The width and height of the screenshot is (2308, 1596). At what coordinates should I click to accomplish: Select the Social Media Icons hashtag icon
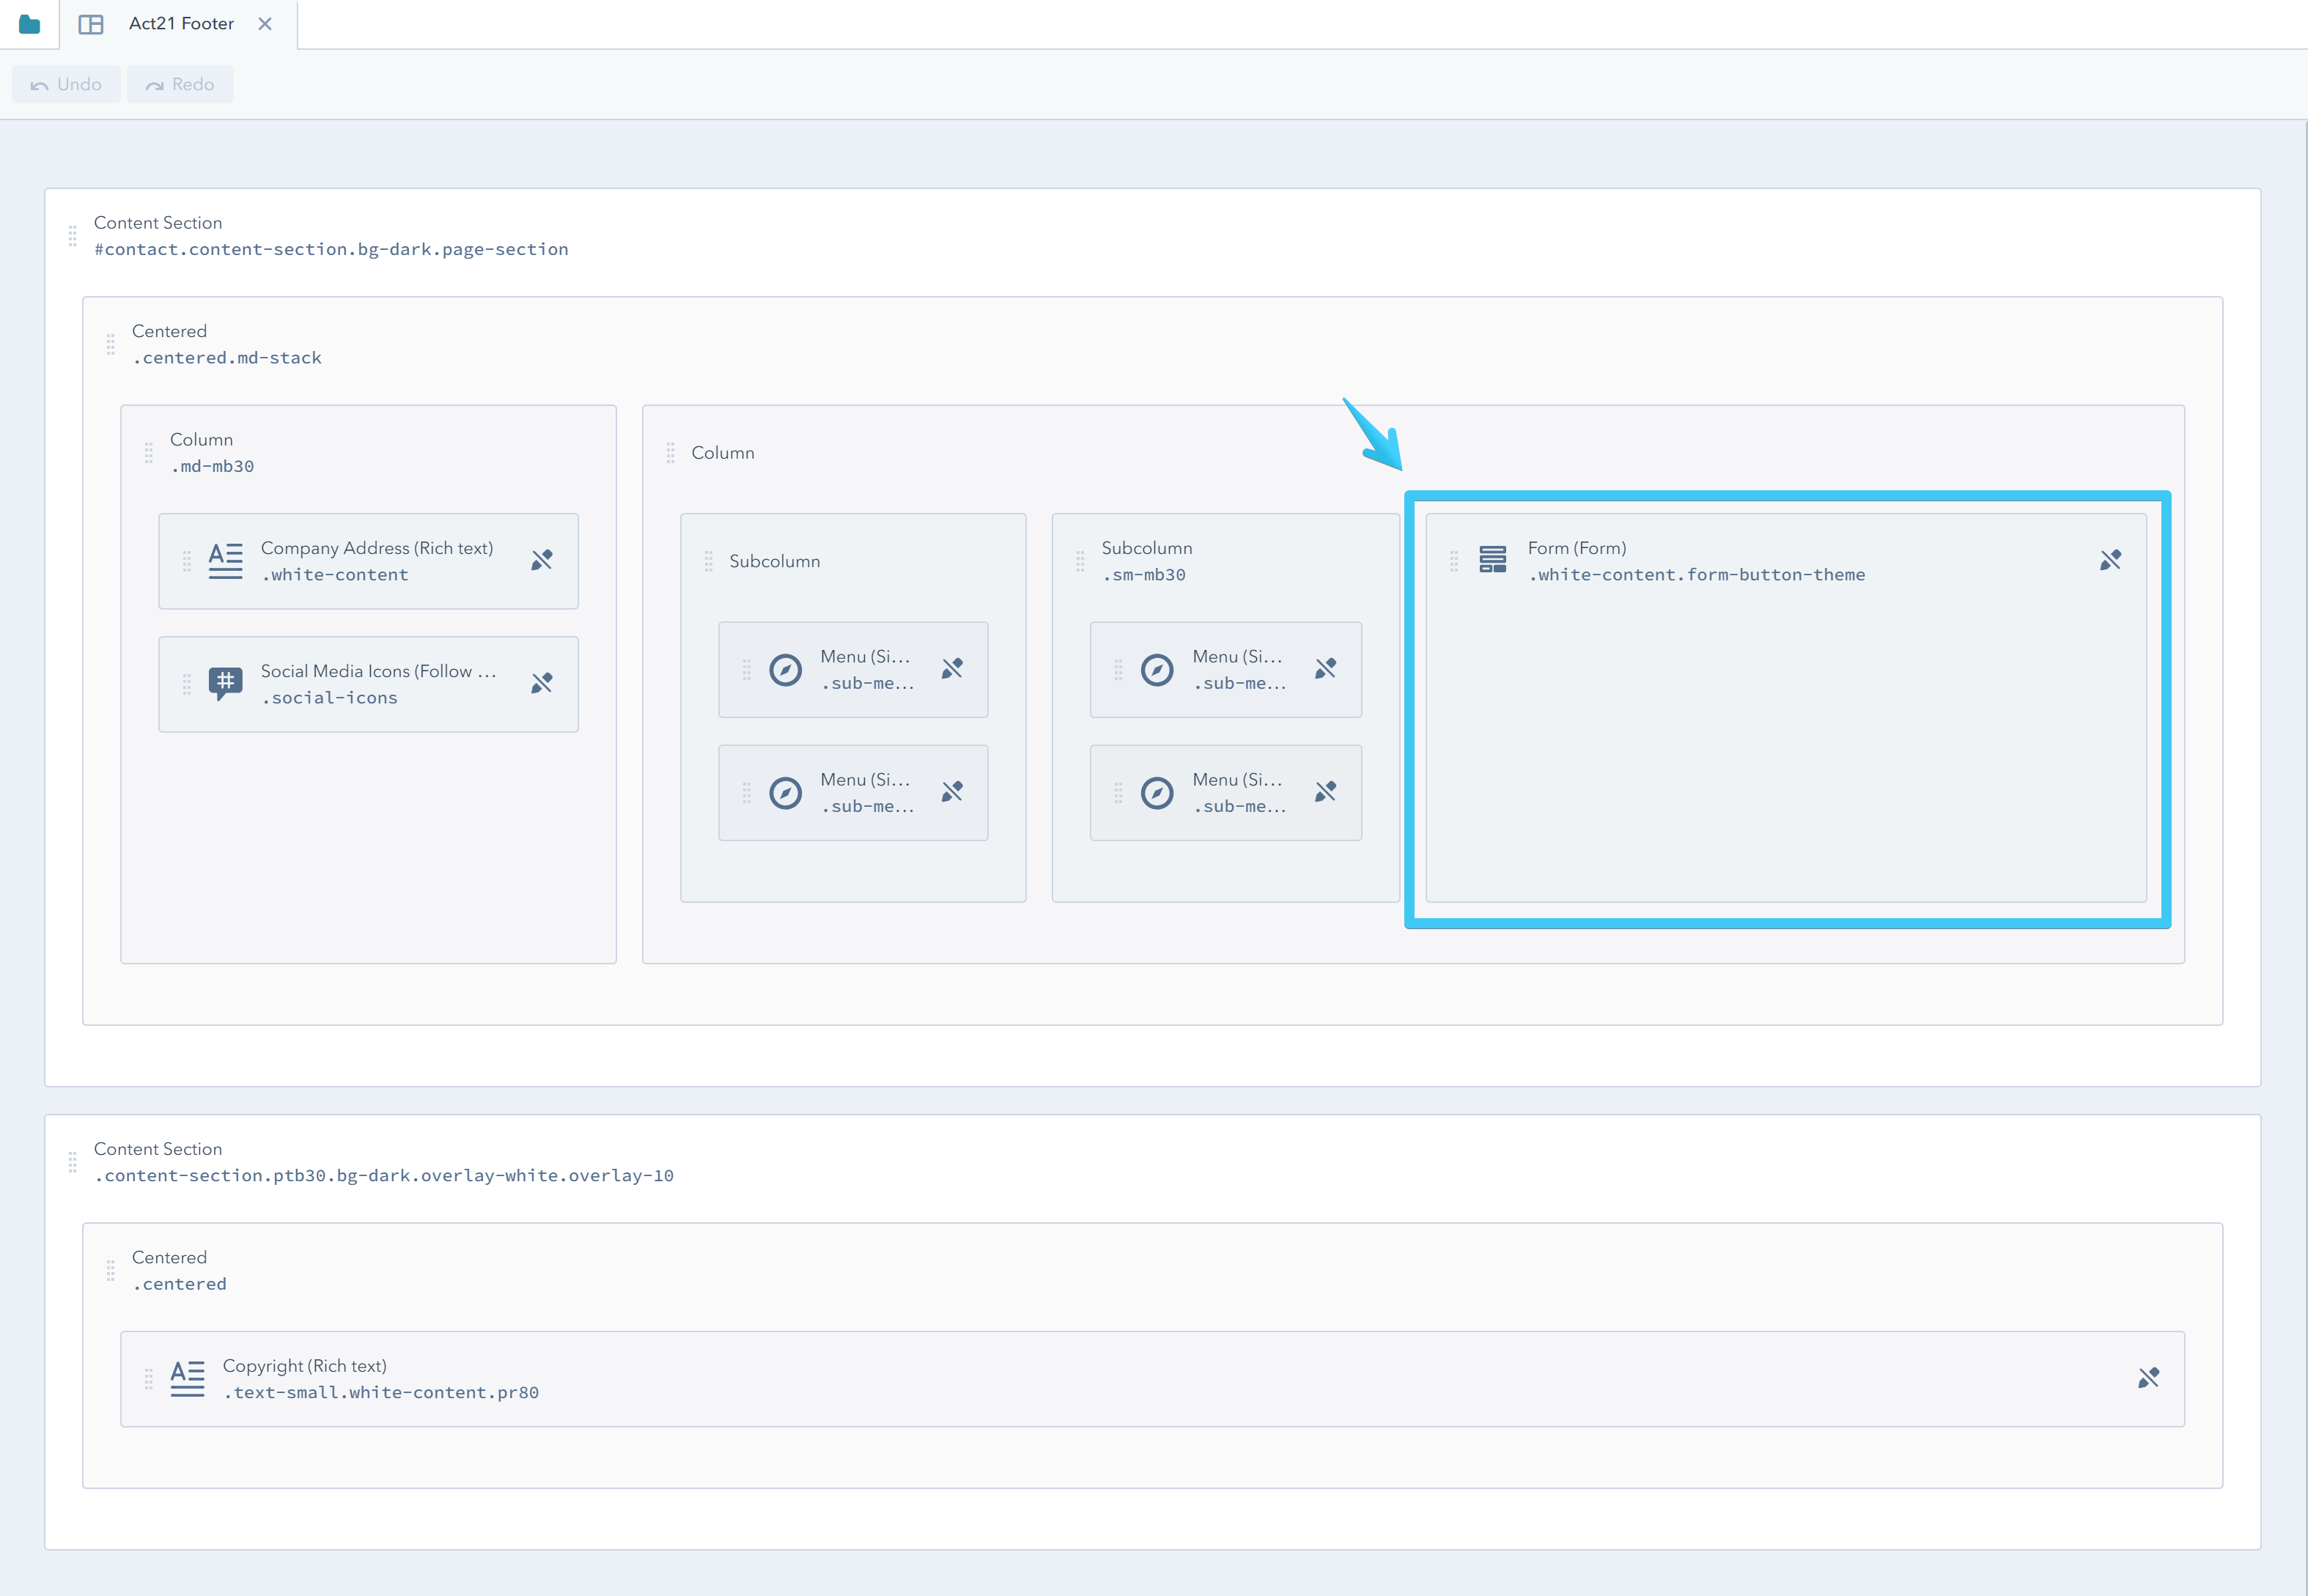point(224,684)
